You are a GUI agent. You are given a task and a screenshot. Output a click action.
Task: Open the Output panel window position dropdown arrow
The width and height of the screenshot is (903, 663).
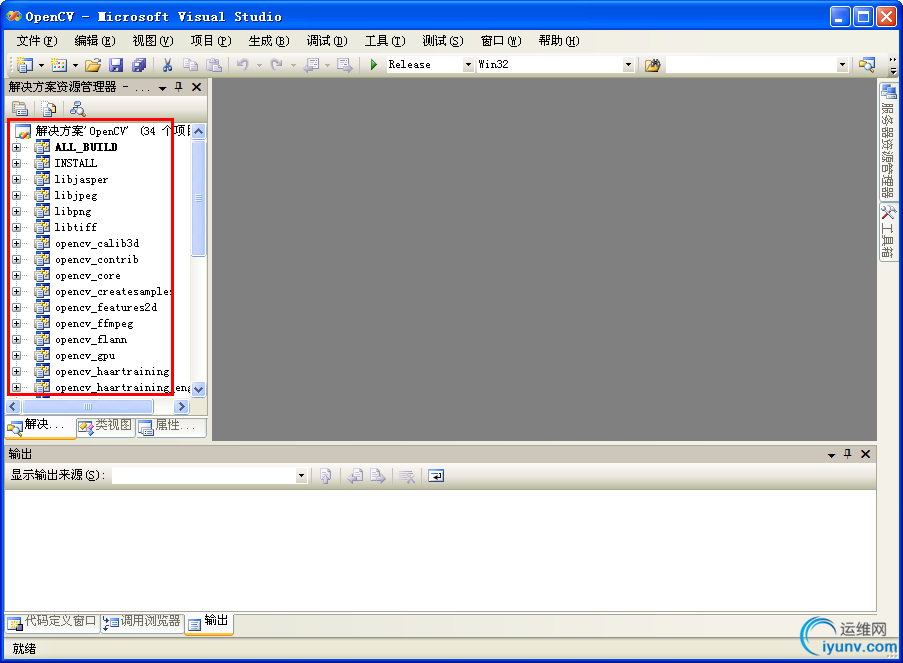pos(831,454)
